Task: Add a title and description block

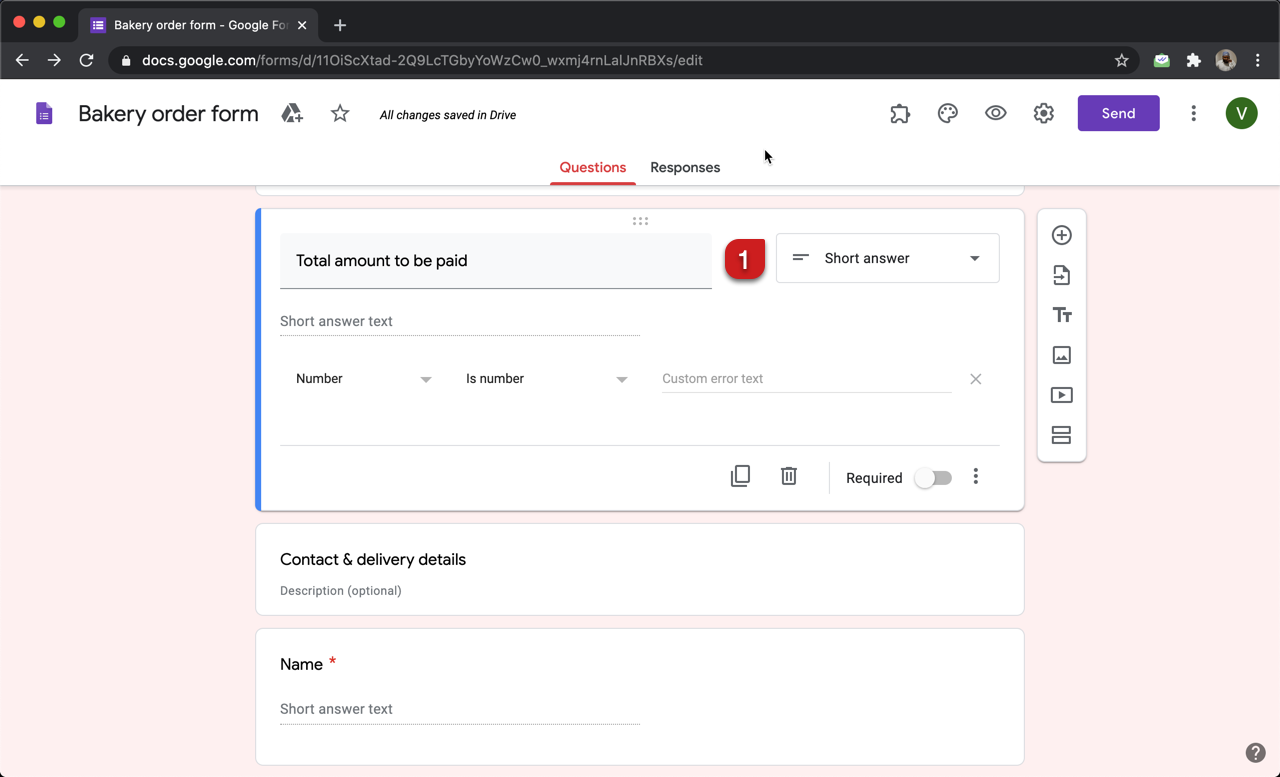Action: pyautogui.click(x=1061, y=314)
